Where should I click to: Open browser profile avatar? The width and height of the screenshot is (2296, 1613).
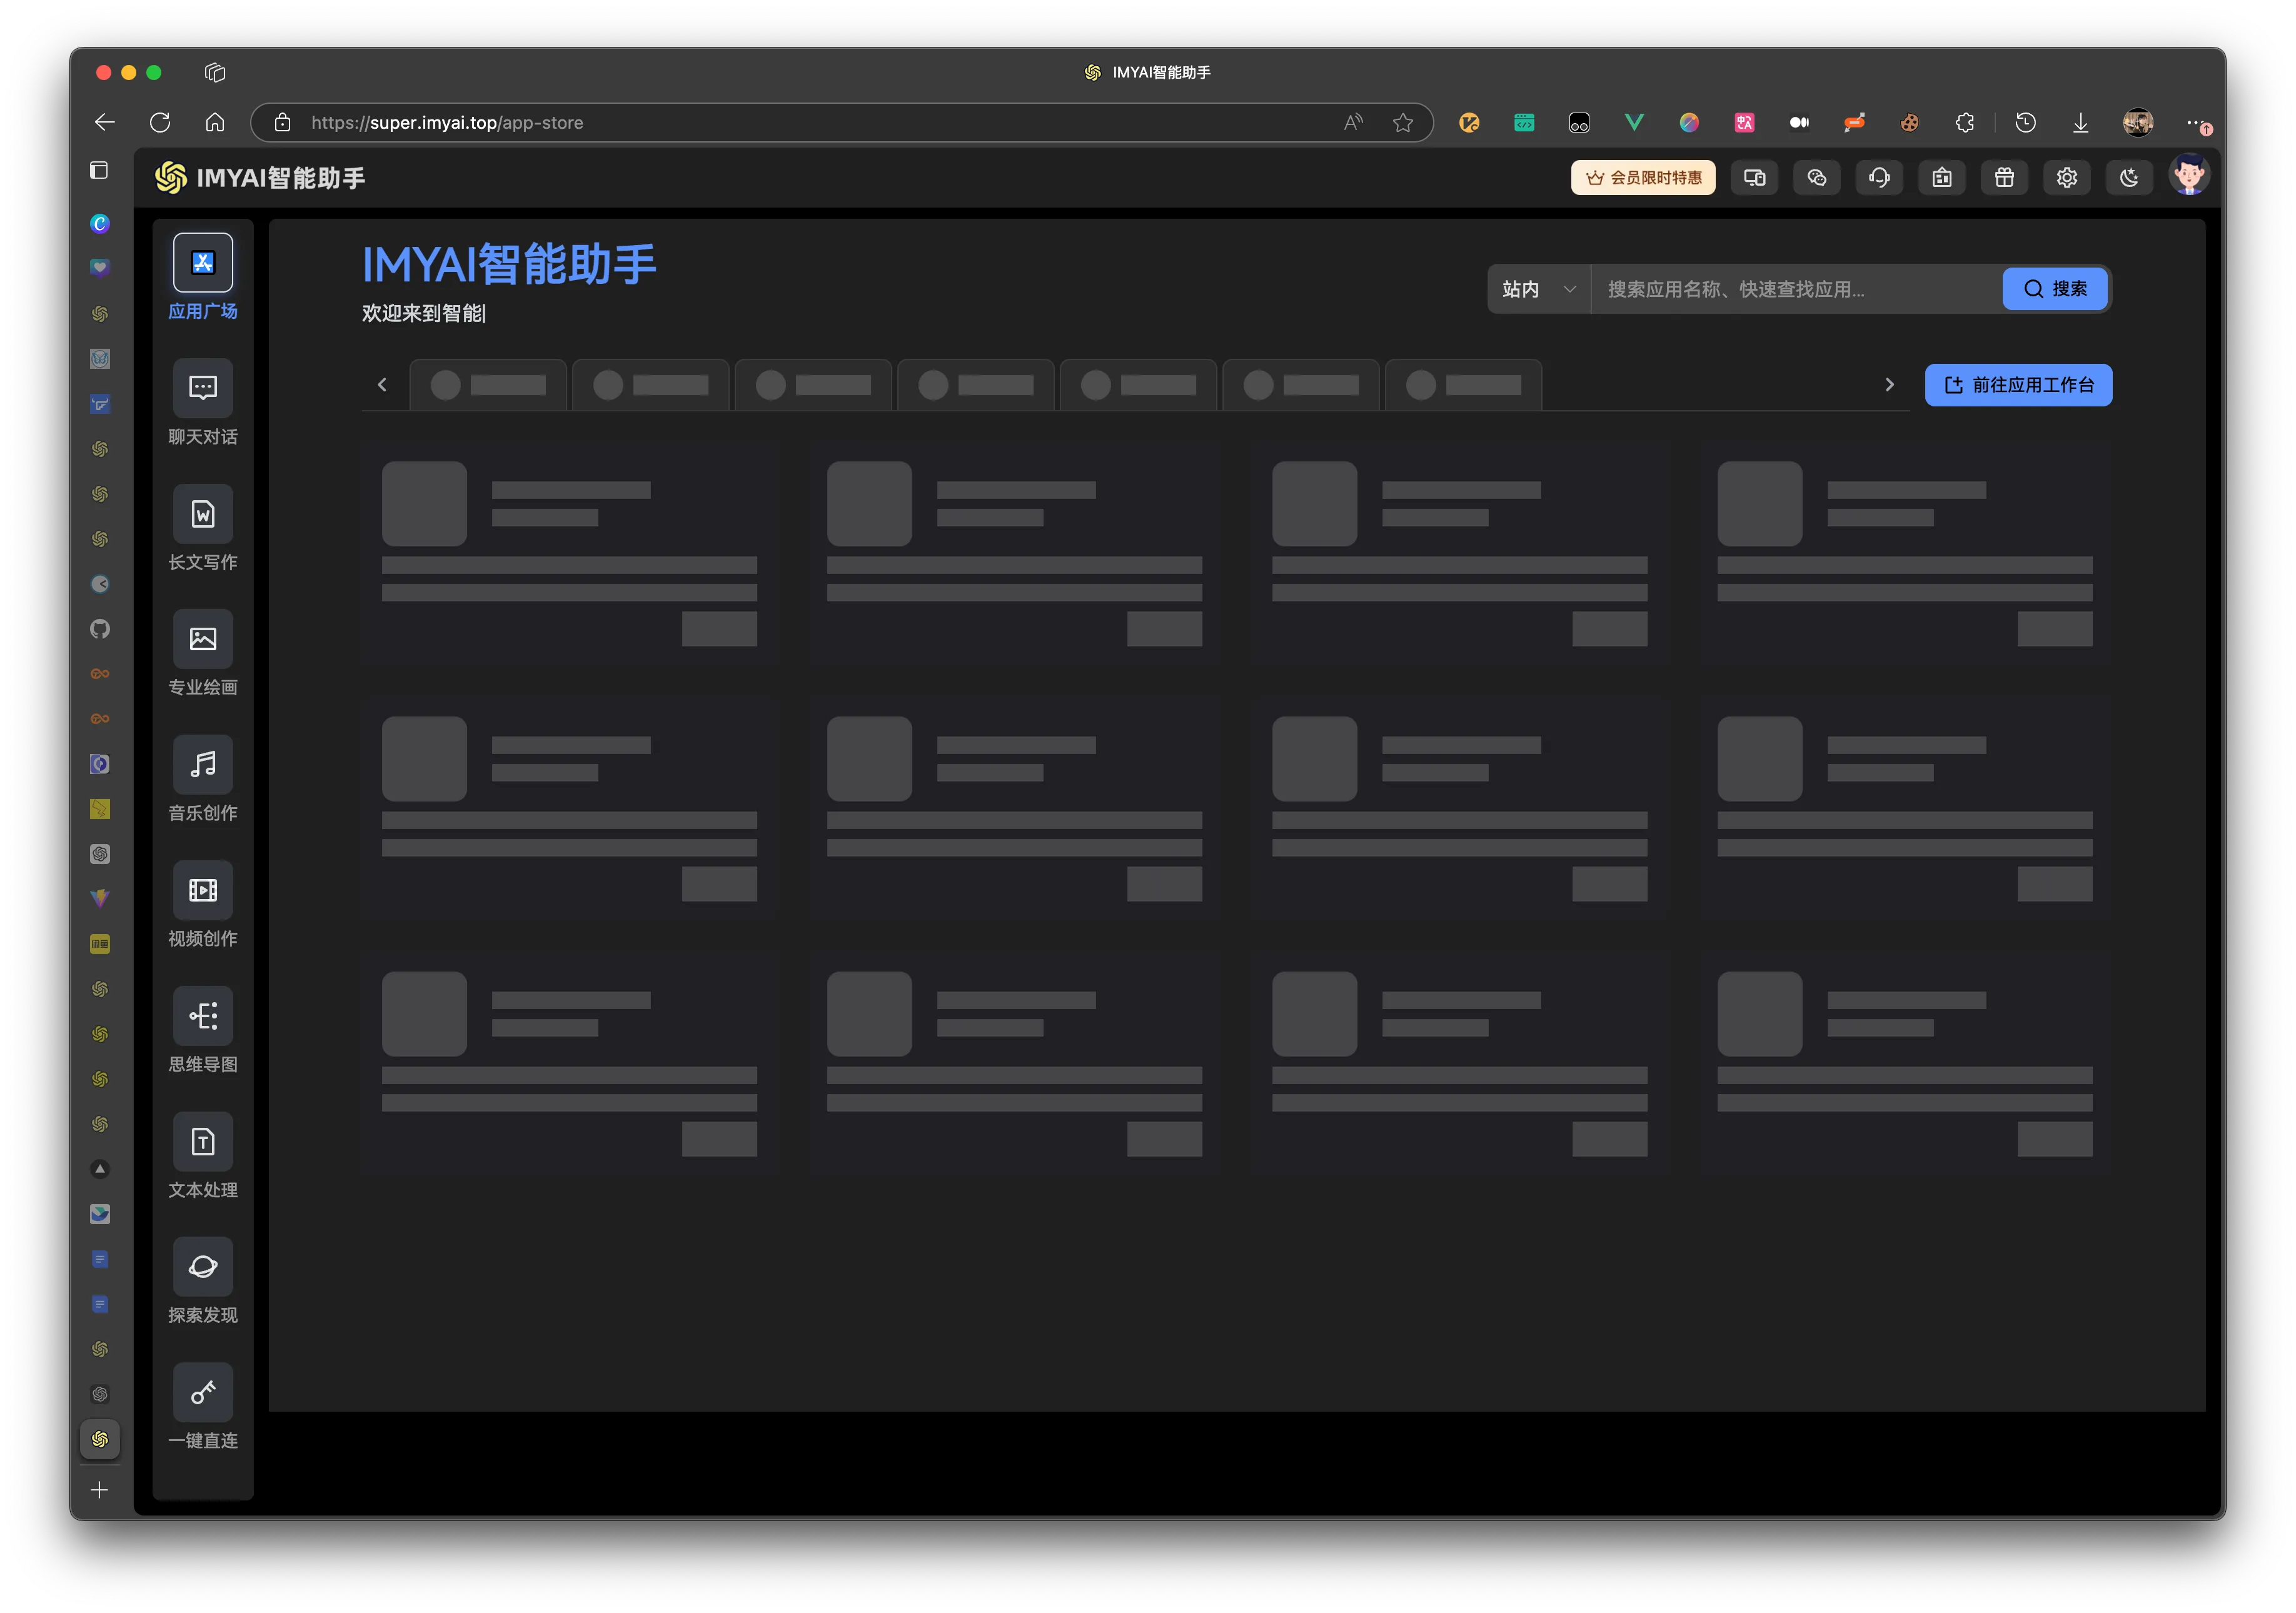tap(2138, 122)
